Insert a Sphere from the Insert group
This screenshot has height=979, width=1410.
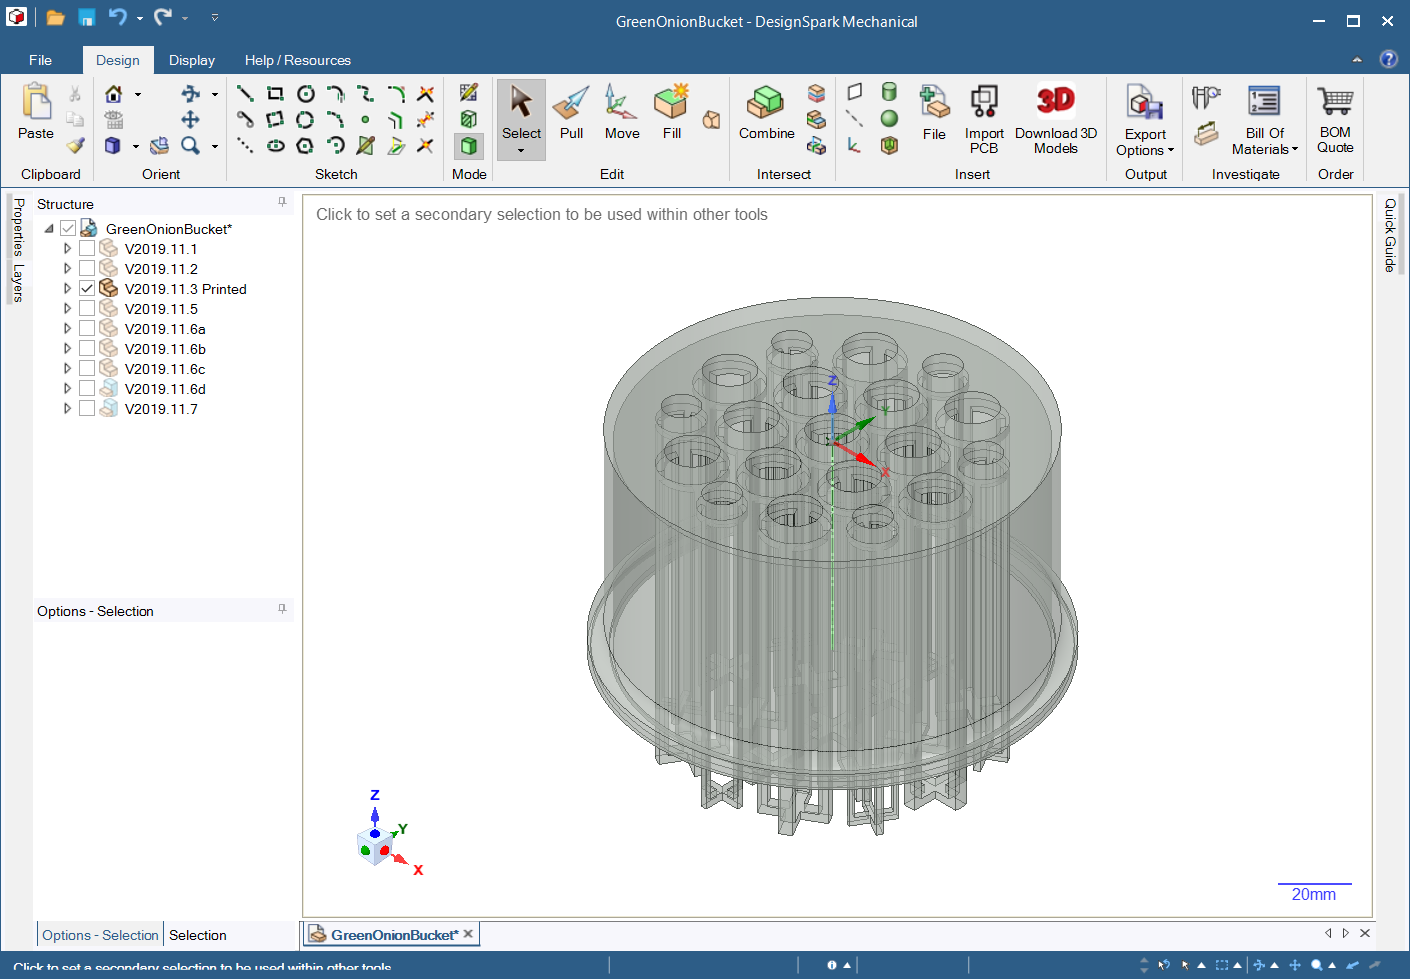coord(889,119)
